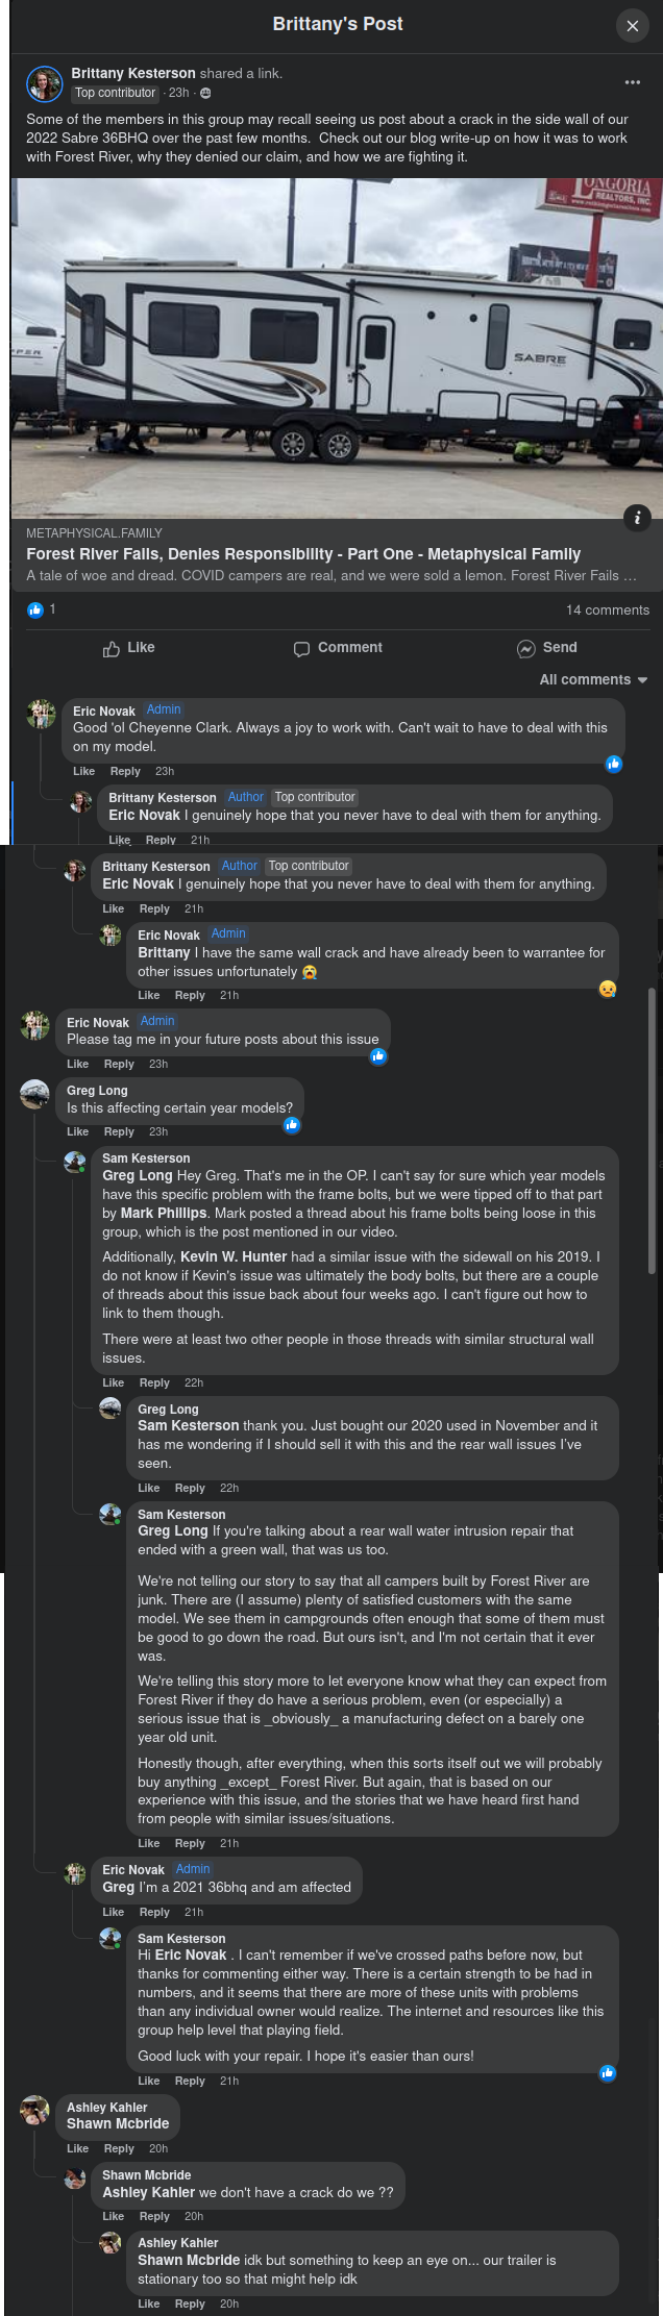This screenshot has height=2316, width=663.
Task: Like Eric Novak's 'Please tag me' comment
Action: [x=77, y=1064]
